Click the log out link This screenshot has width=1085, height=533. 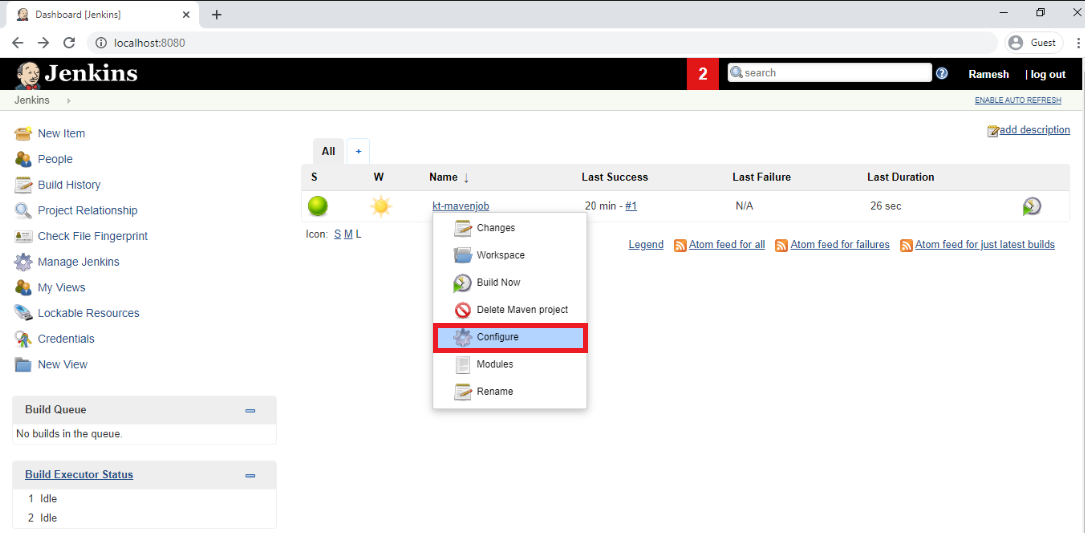click(1048, 74)
